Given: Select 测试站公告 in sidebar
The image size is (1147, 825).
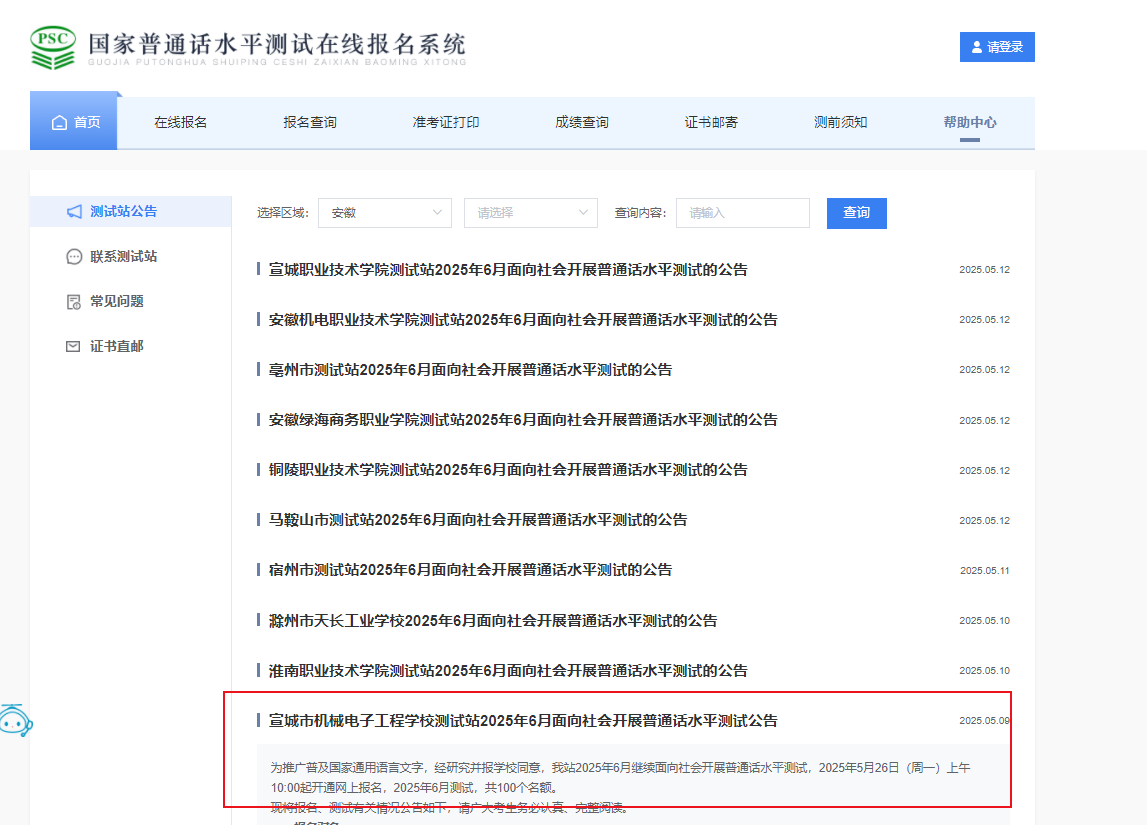Looking at the screenshot, I should point(131,211).
